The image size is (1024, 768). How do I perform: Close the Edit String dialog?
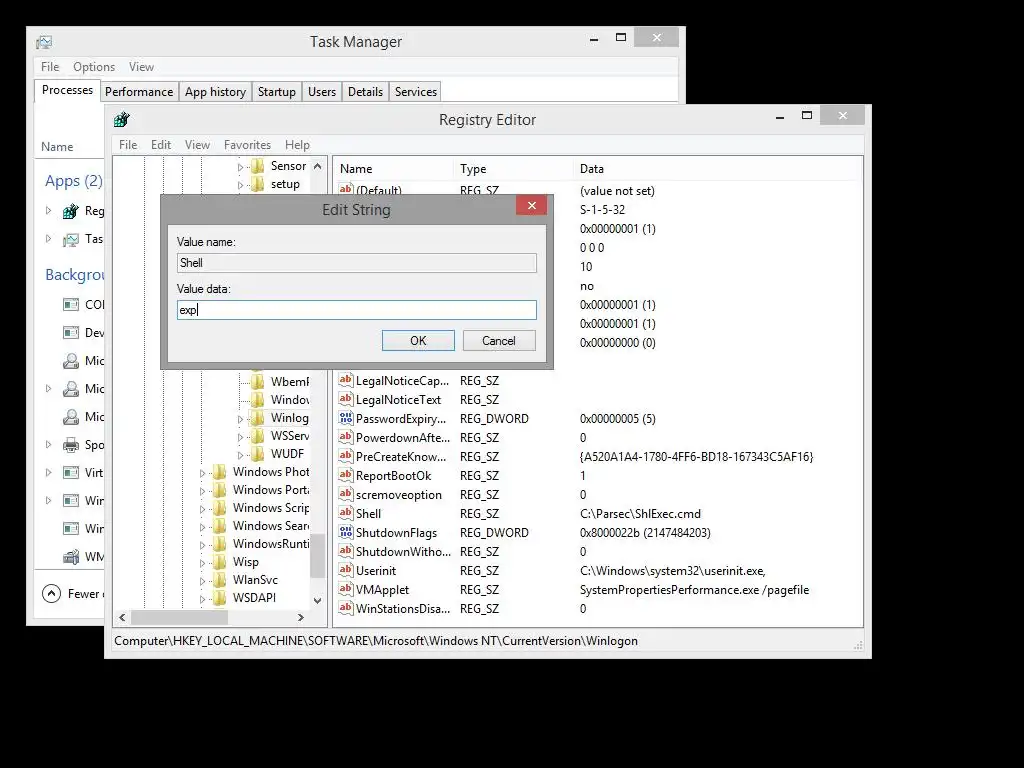click(532, 206)
